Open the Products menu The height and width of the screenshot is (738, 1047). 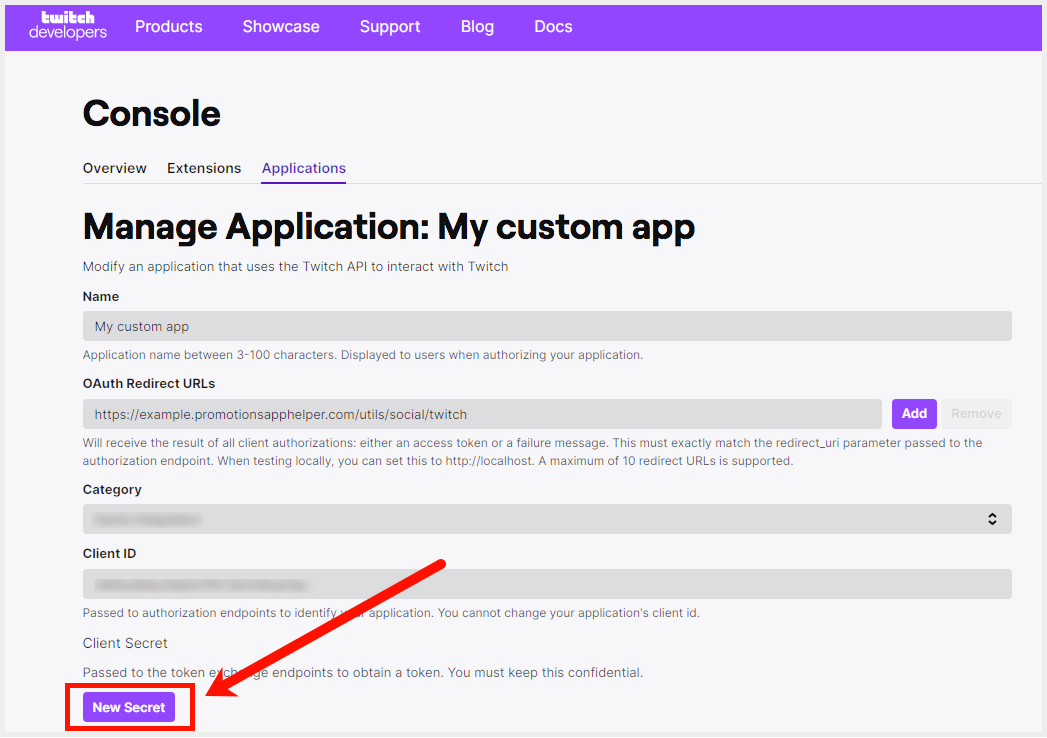tap(168, 27)
